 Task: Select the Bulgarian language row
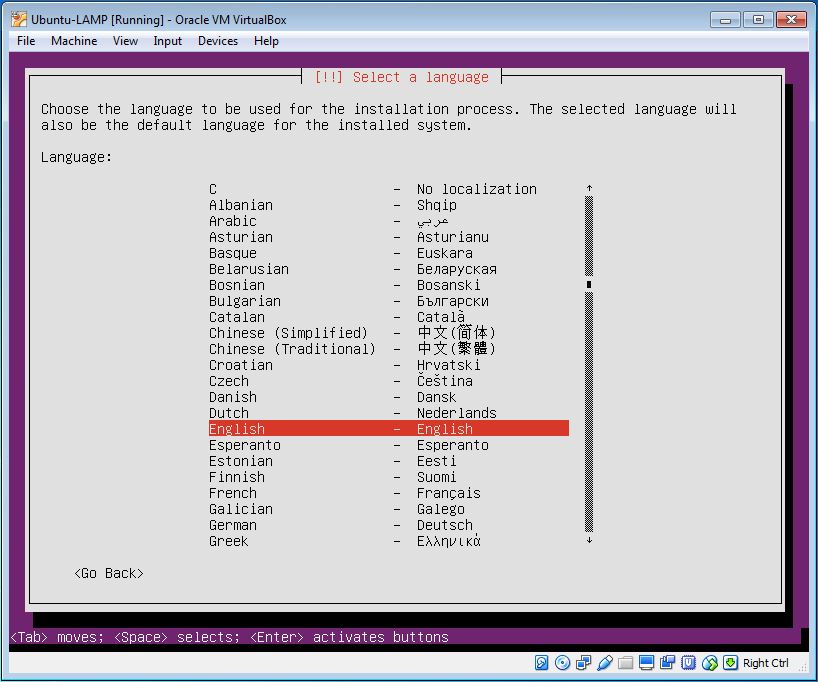(389, 301)
